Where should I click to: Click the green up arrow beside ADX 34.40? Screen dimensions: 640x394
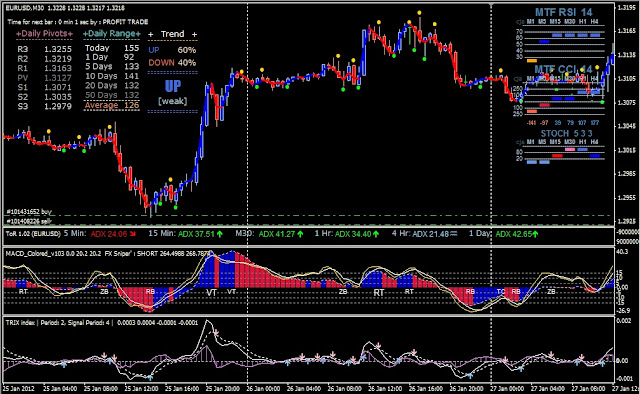[376, 234]
